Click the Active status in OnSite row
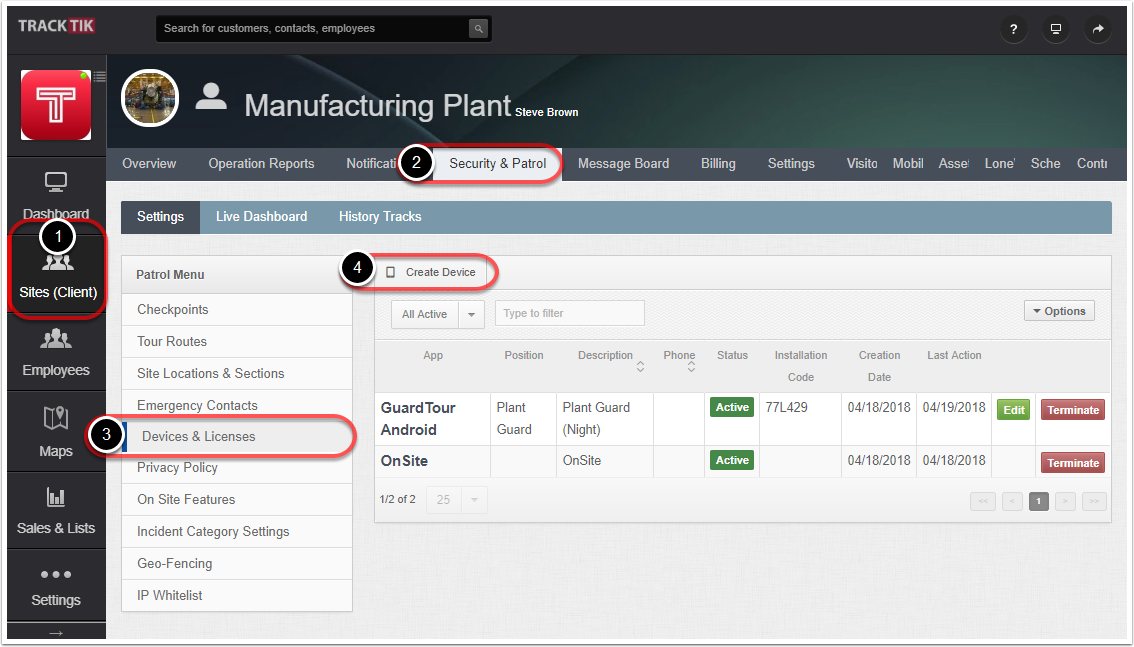The height and width of the screenshot is (647, 1134). (732, 460)
